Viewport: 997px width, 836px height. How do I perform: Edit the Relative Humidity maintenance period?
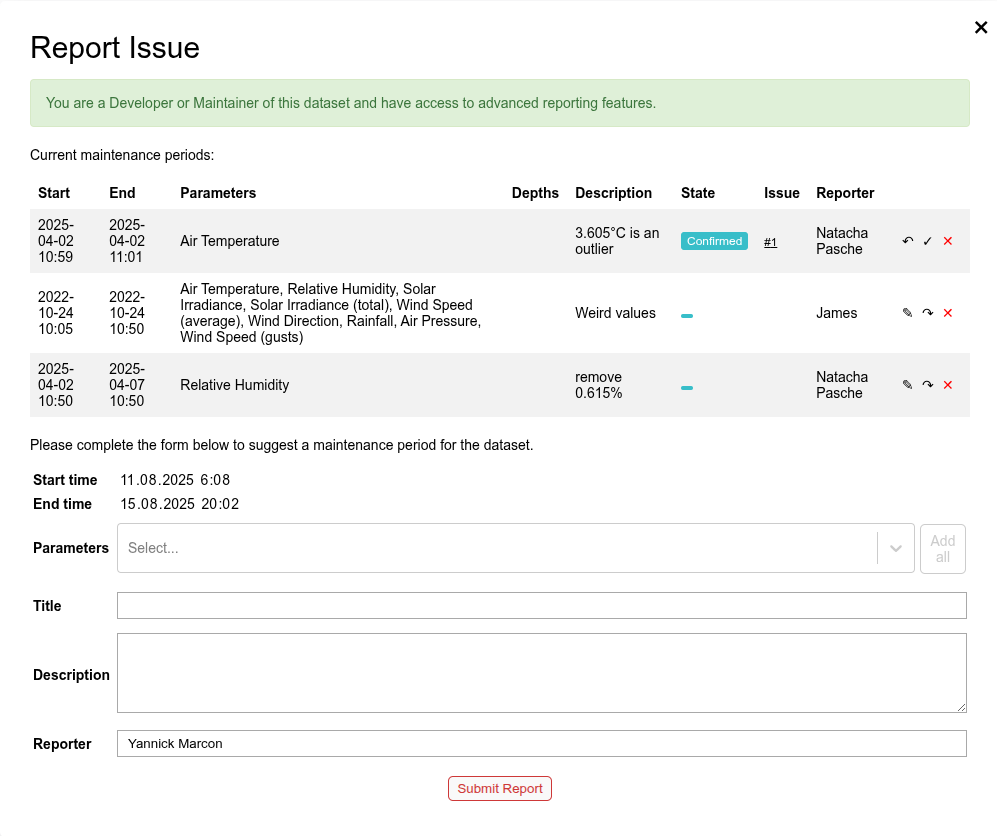(x=907, y=385)
